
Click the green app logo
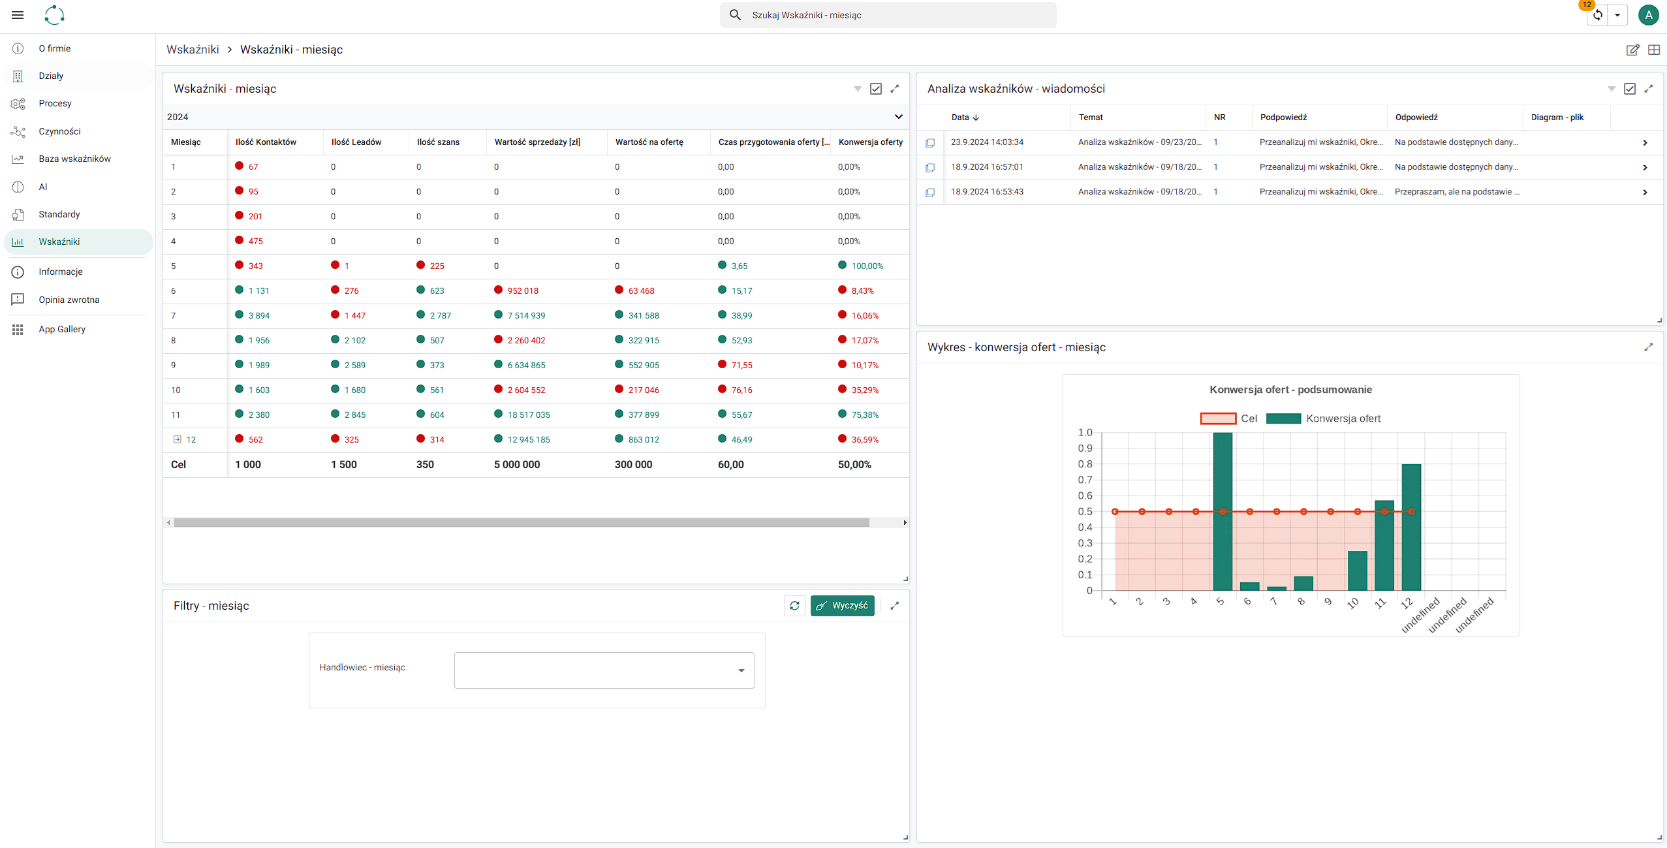(54, 15)
